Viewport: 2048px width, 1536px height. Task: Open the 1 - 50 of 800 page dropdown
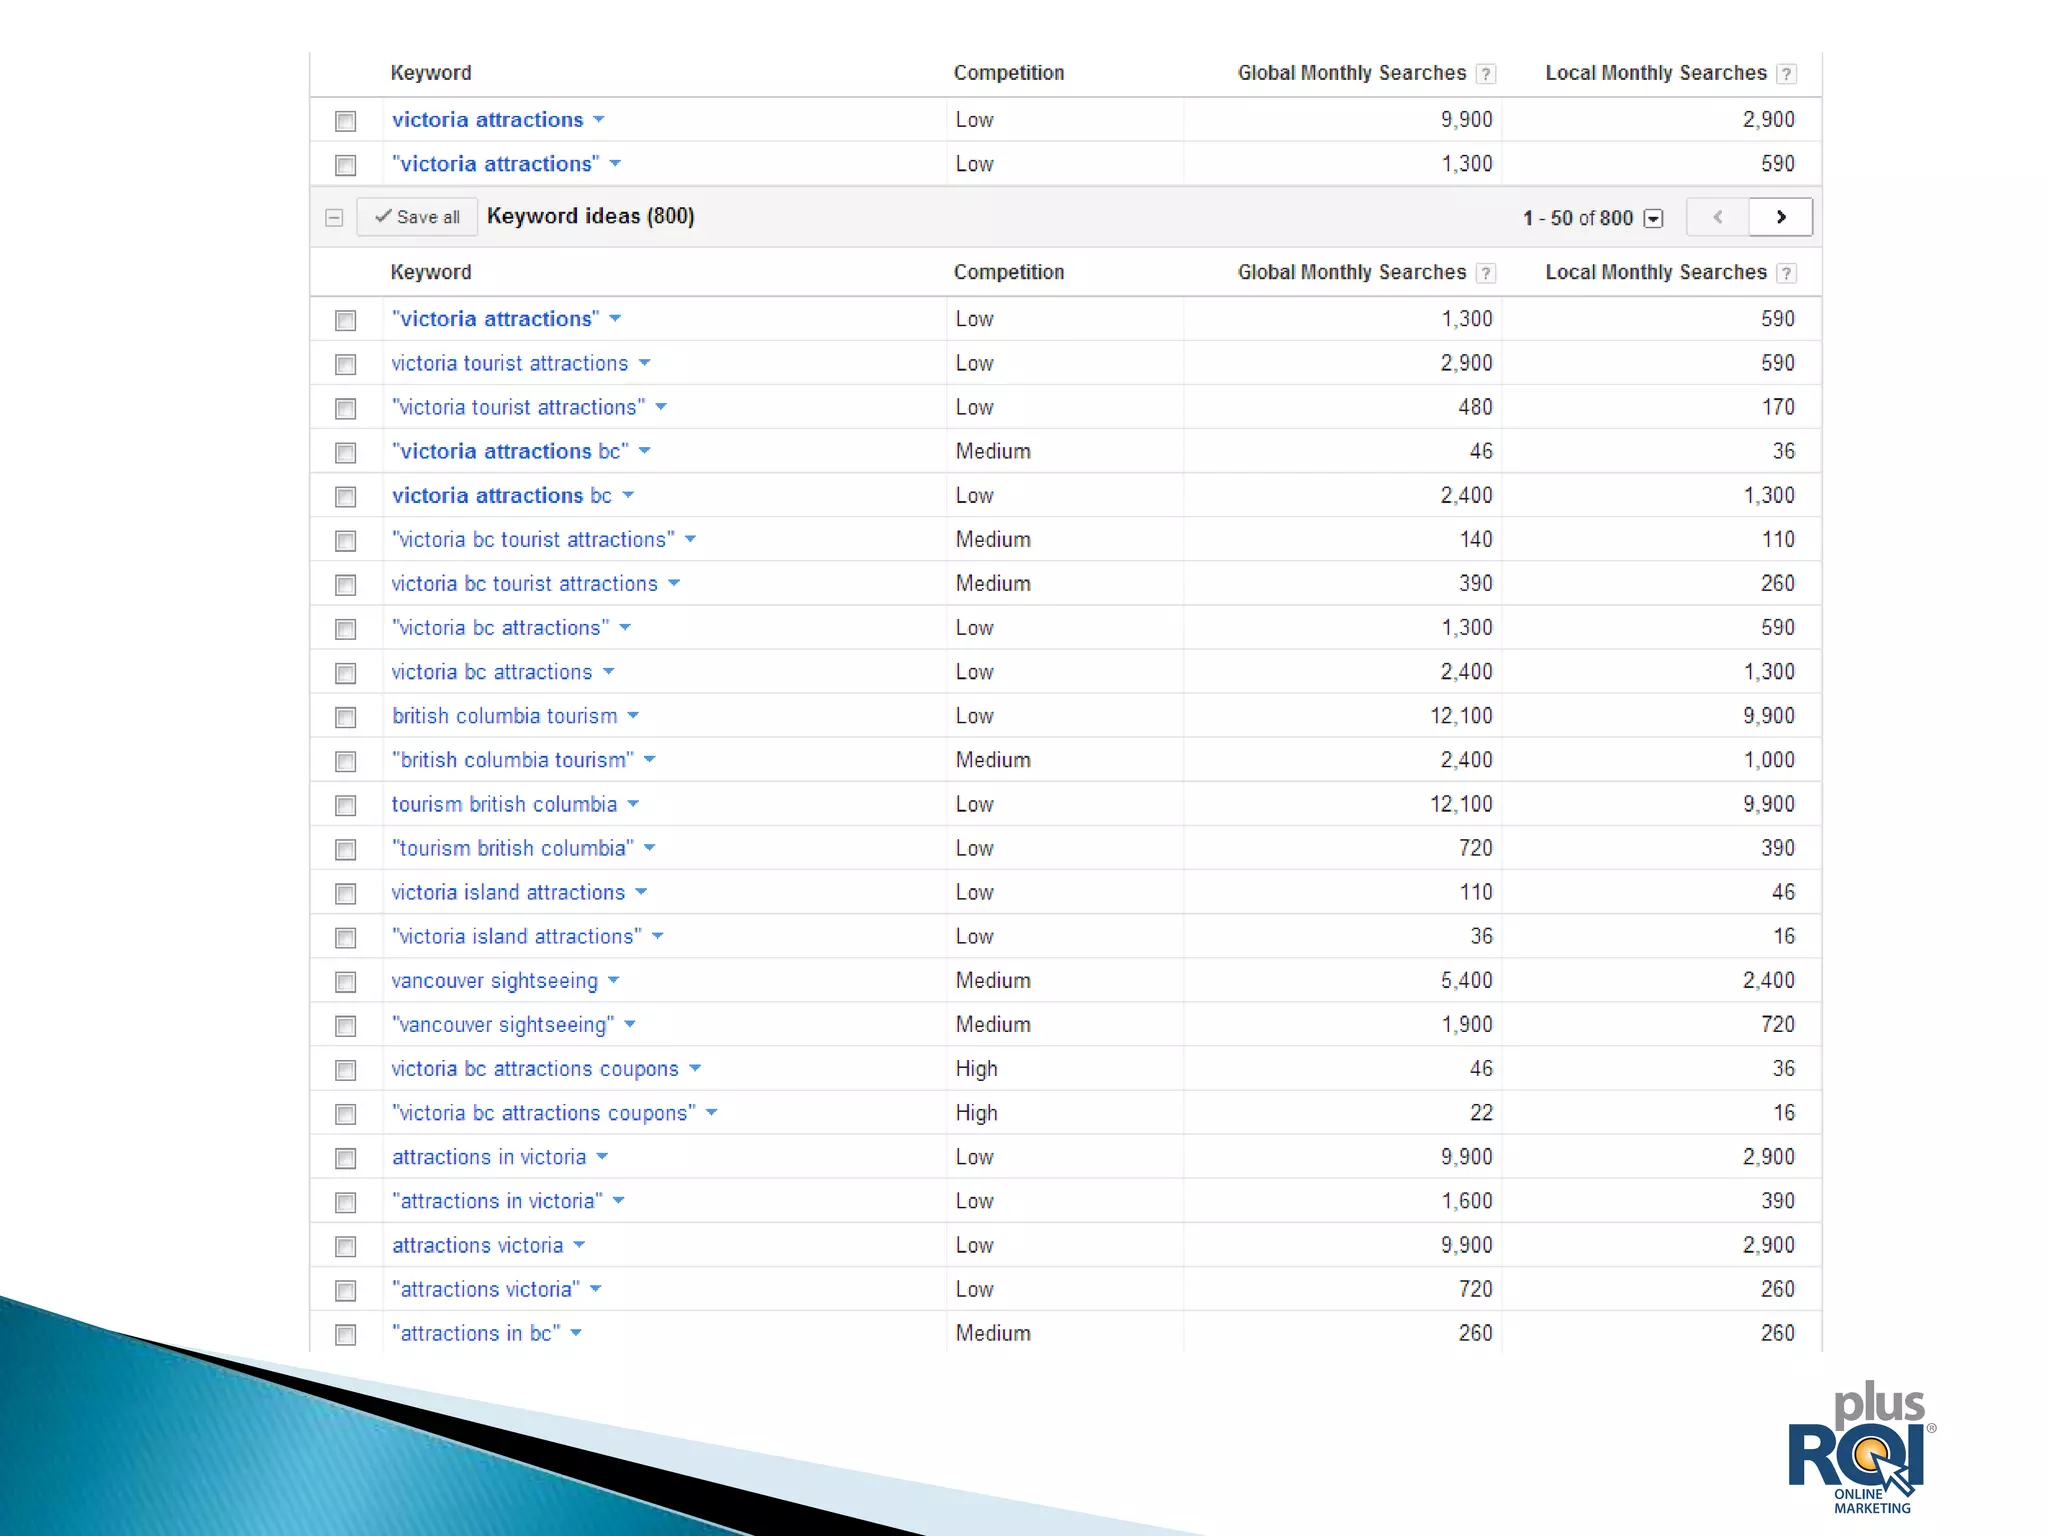click(x=1653, y=218)
